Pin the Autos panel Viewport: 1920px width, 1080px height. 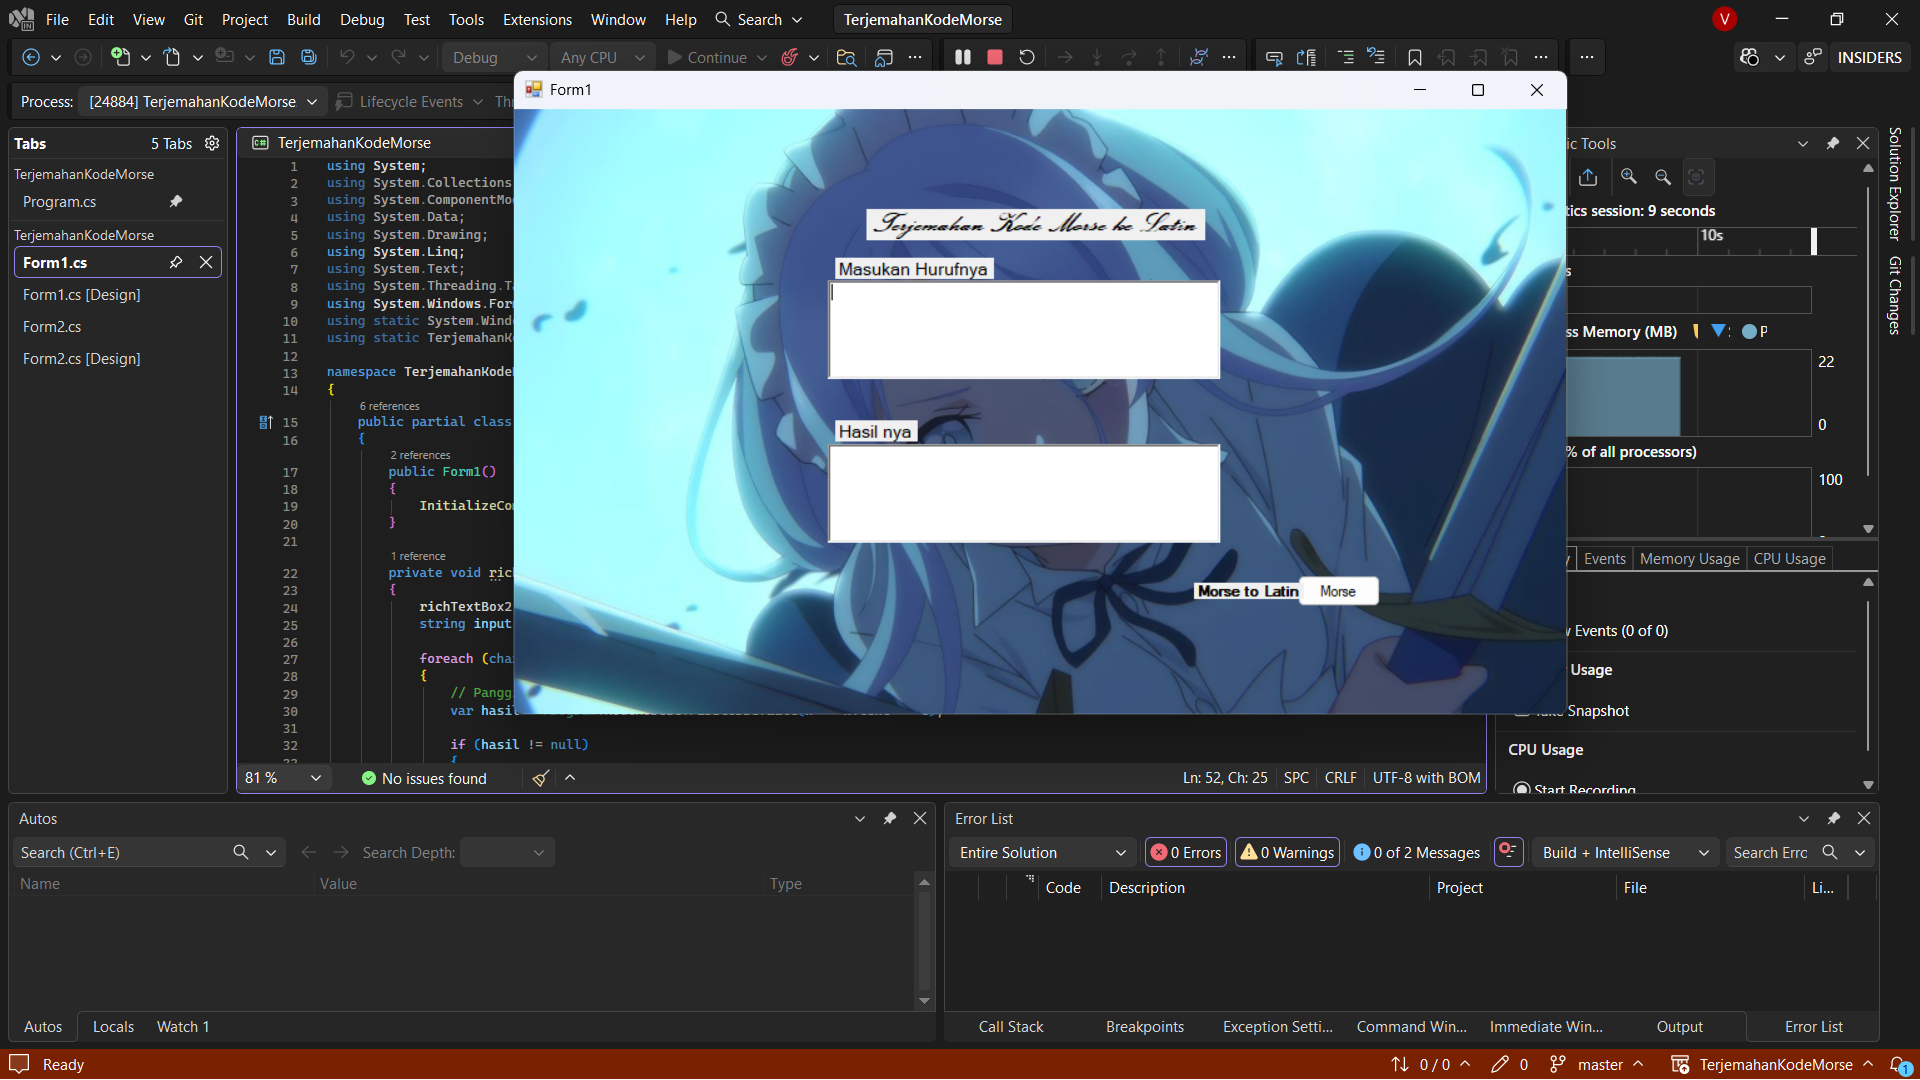[890, 818]
